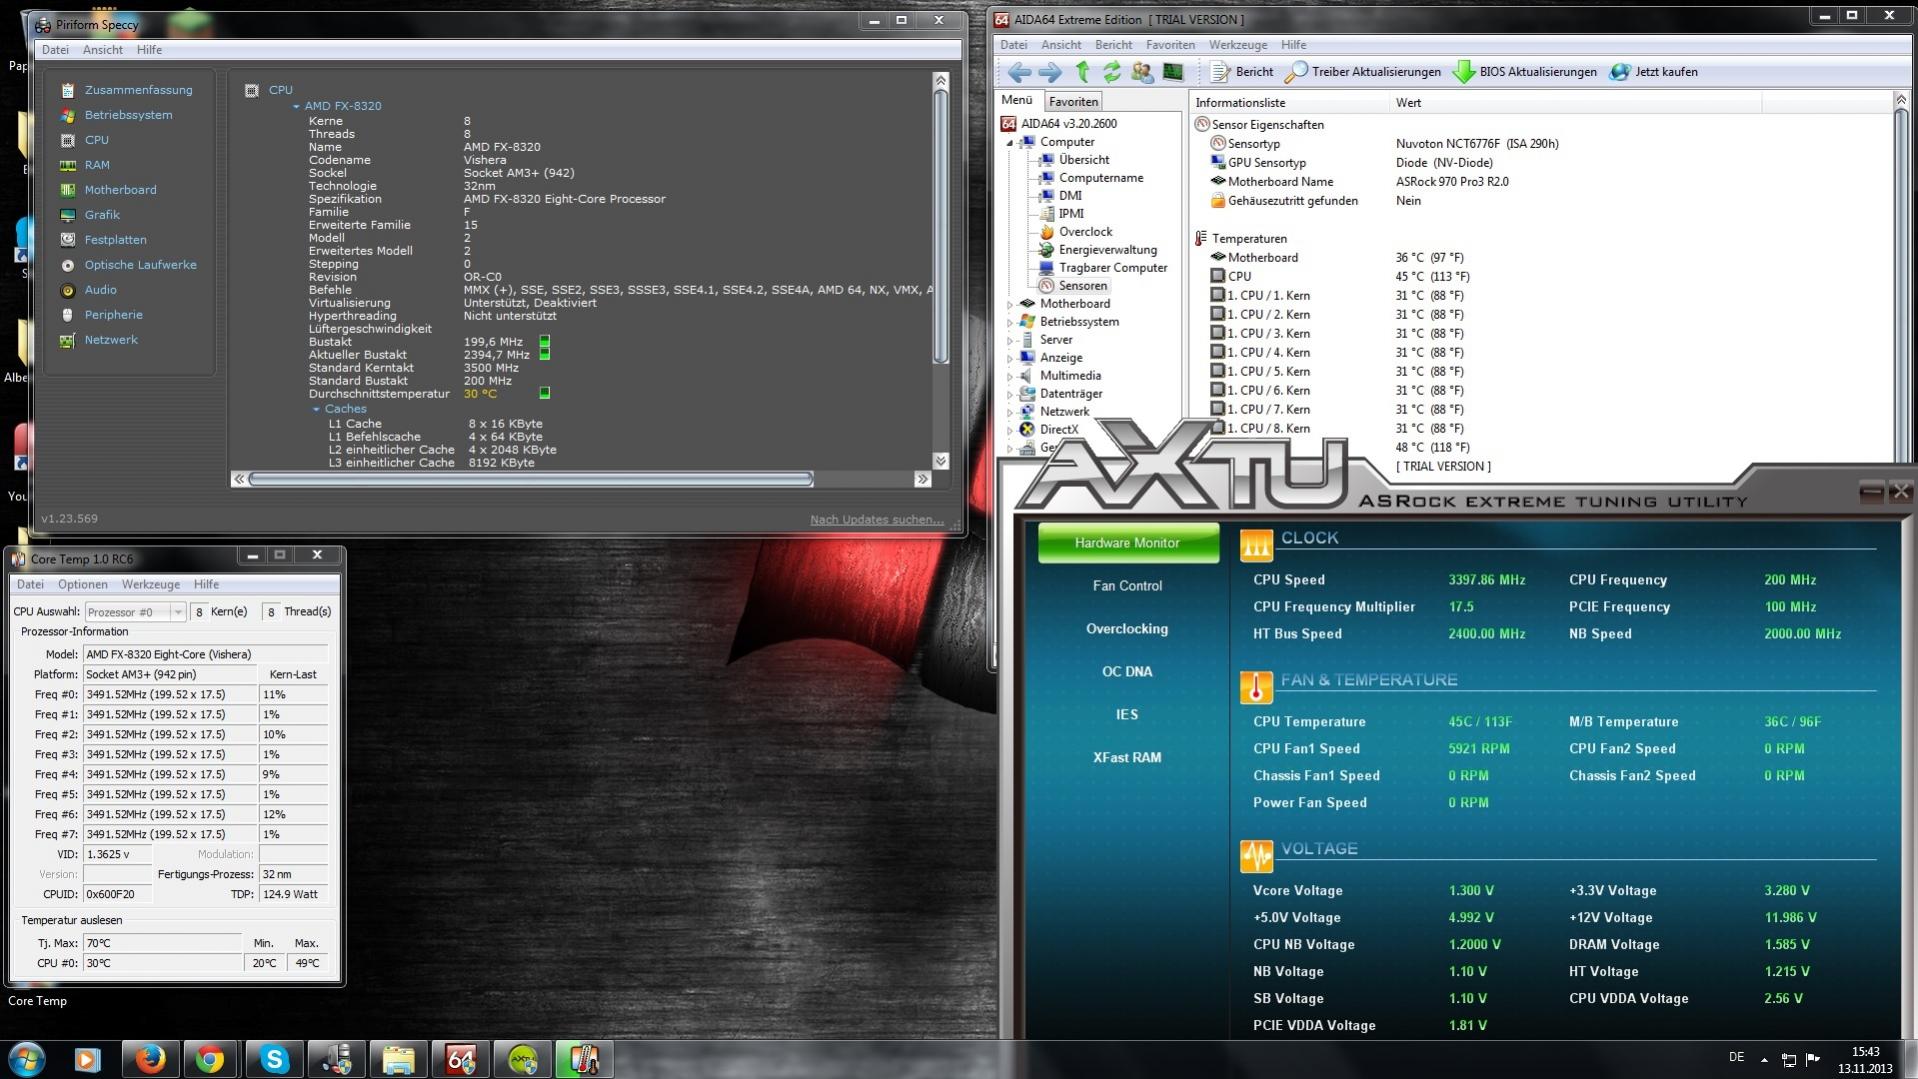
Task: Click AIDA64 forward navigation arrow
Action: [1050, 72]
